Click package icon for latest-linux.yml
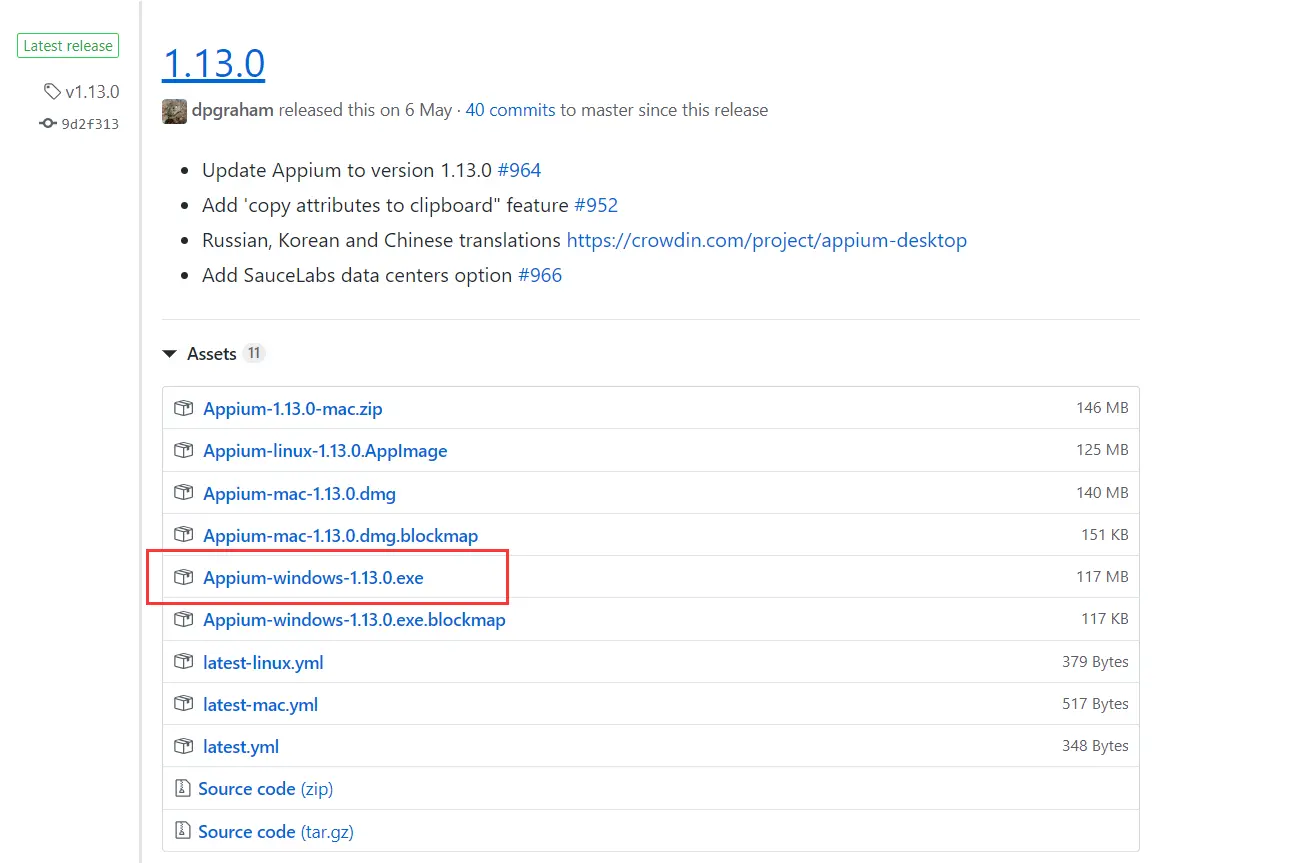Screen dimensions: 1297x863 point(183,661)
